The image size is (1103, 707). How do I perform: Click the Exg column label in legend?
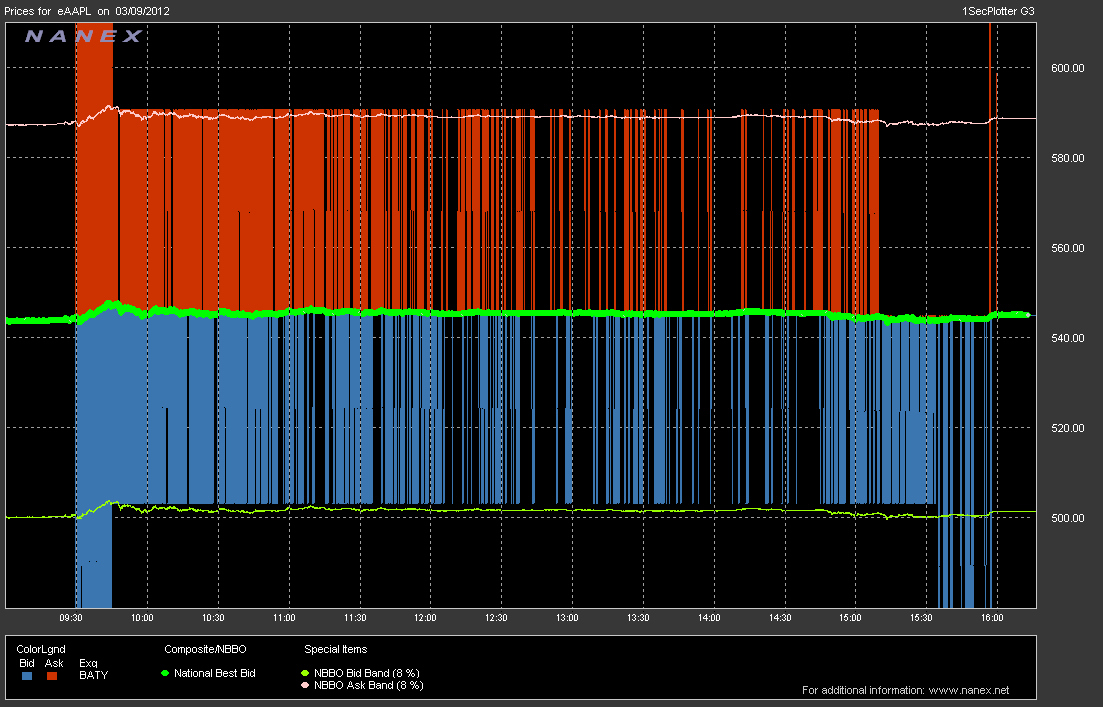(x=89, y=663)
